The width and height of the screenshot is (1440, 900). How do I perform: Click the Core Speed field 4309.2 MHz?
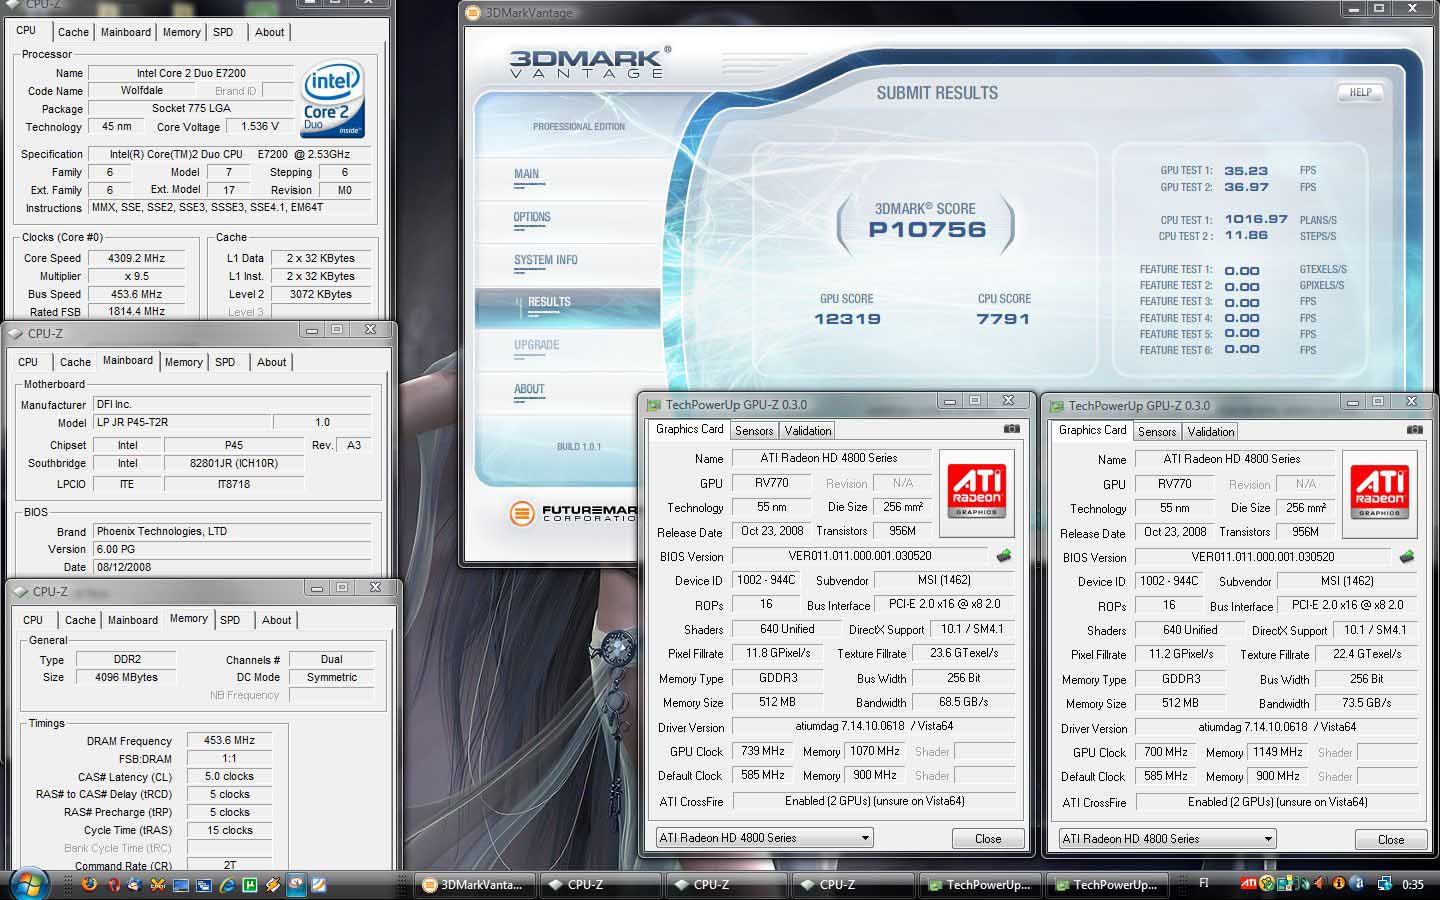136,258
